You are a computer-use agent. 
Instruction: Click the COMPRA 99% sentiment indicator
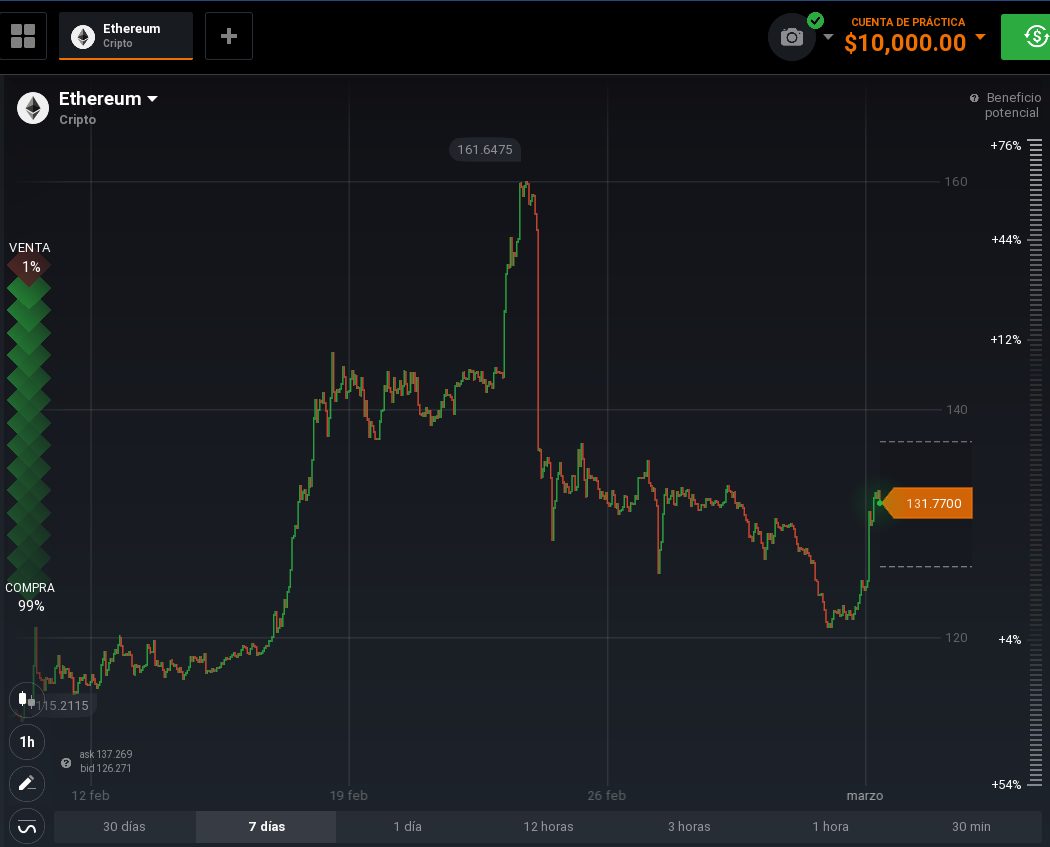tap(30, 597)
